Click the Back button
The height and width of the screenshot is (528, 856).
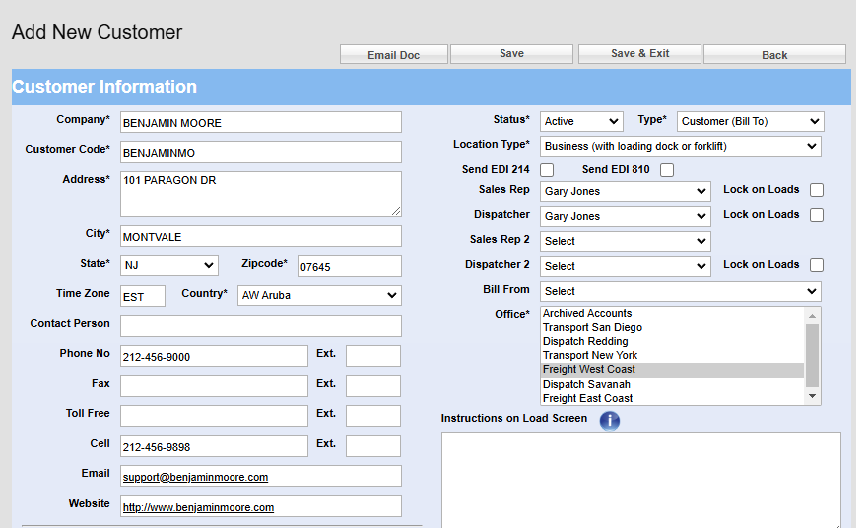[774, 55]
